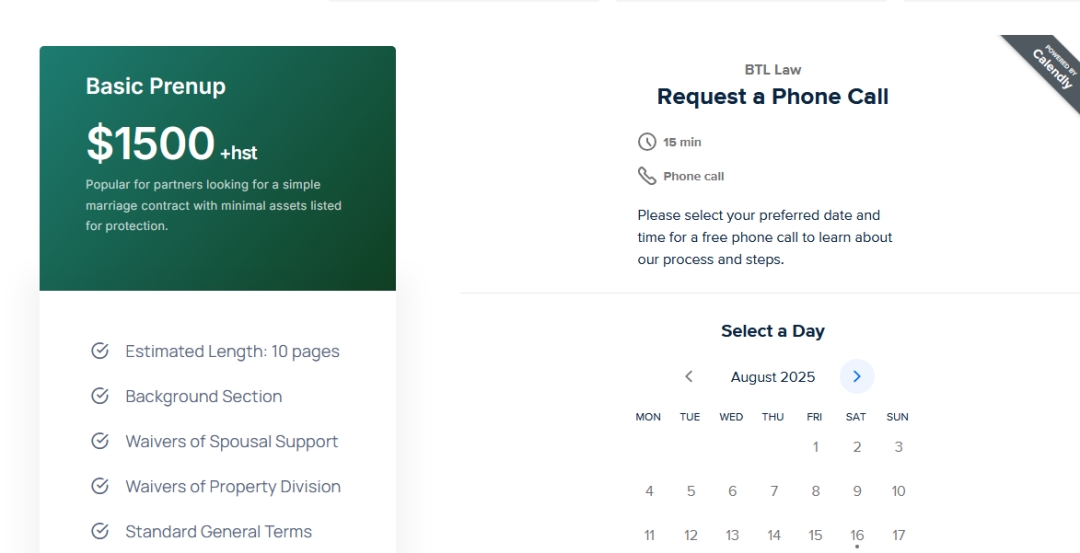
Task: Go to next month in calendar
Action: 857,377
